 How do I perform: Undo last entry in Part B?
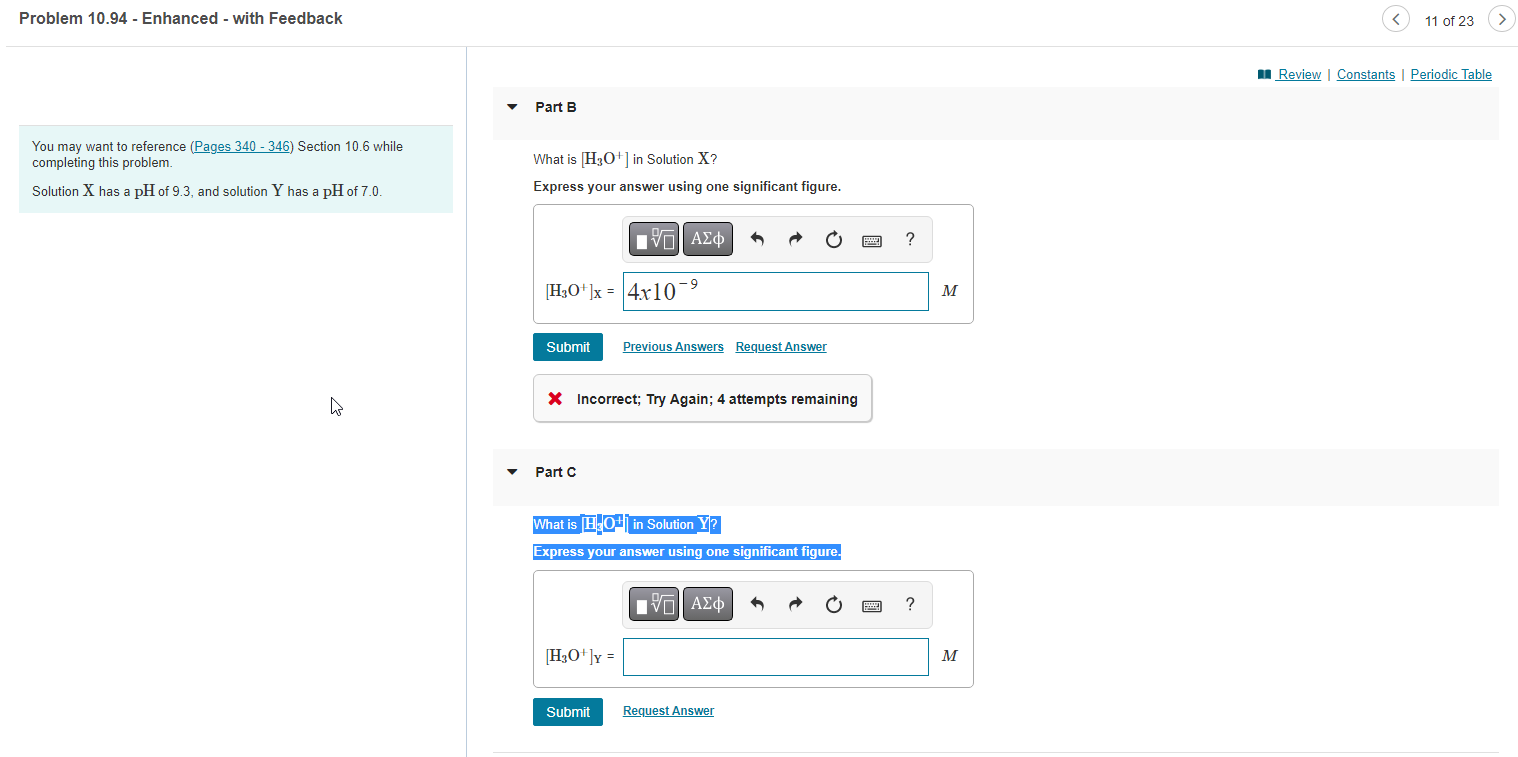tap(757, 239)
